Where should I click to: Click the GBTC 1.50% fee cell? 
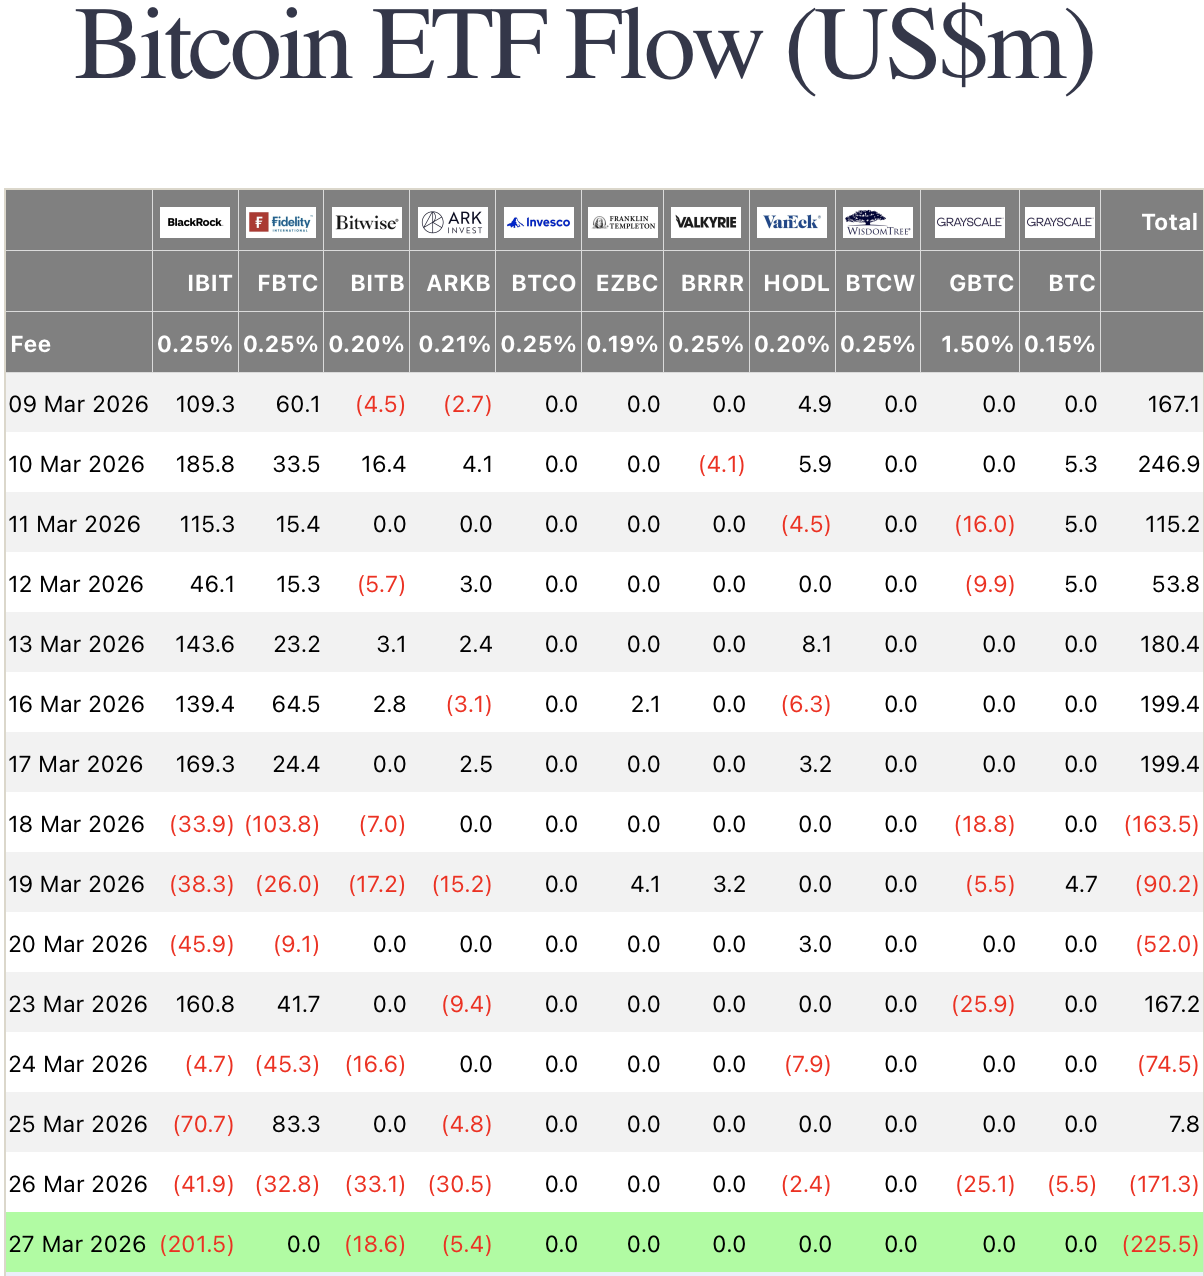pos(977,344)
